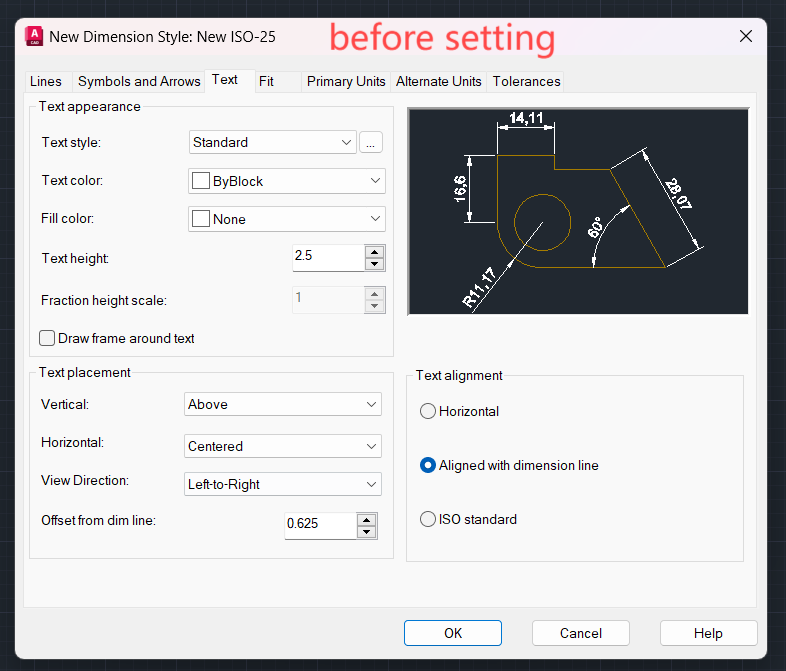
Task: Open the View Direction dropdown
Action: (283, 484)
